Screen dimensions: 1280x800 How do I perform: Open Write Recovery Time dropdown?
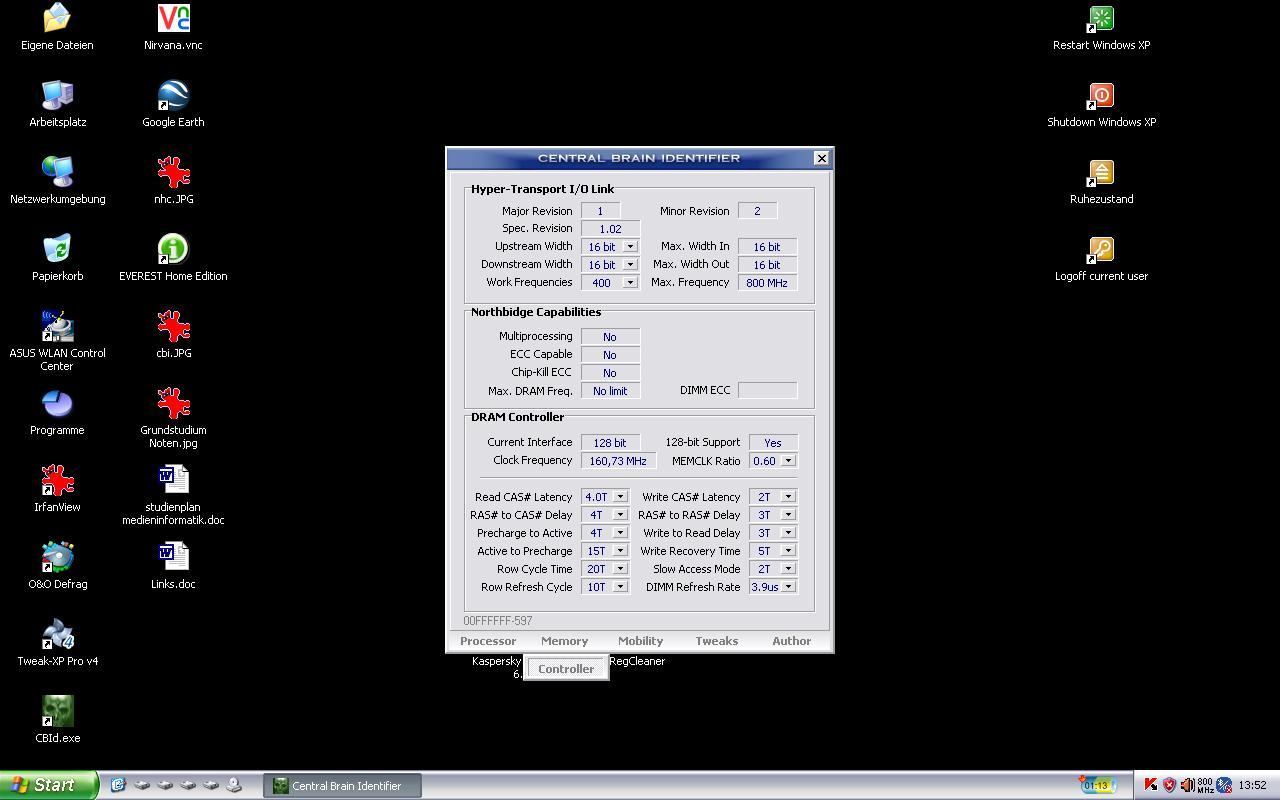[788, 550]
